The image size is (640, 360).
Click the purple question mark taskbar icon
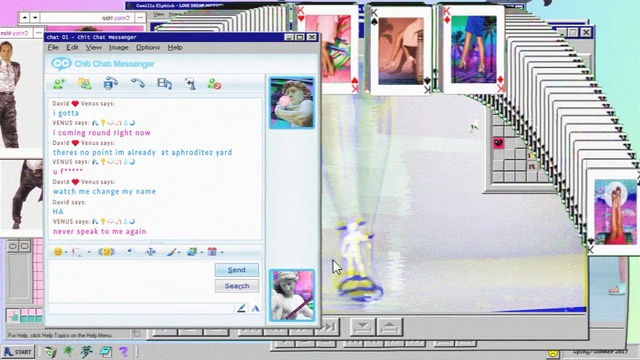tap(123, 351)
